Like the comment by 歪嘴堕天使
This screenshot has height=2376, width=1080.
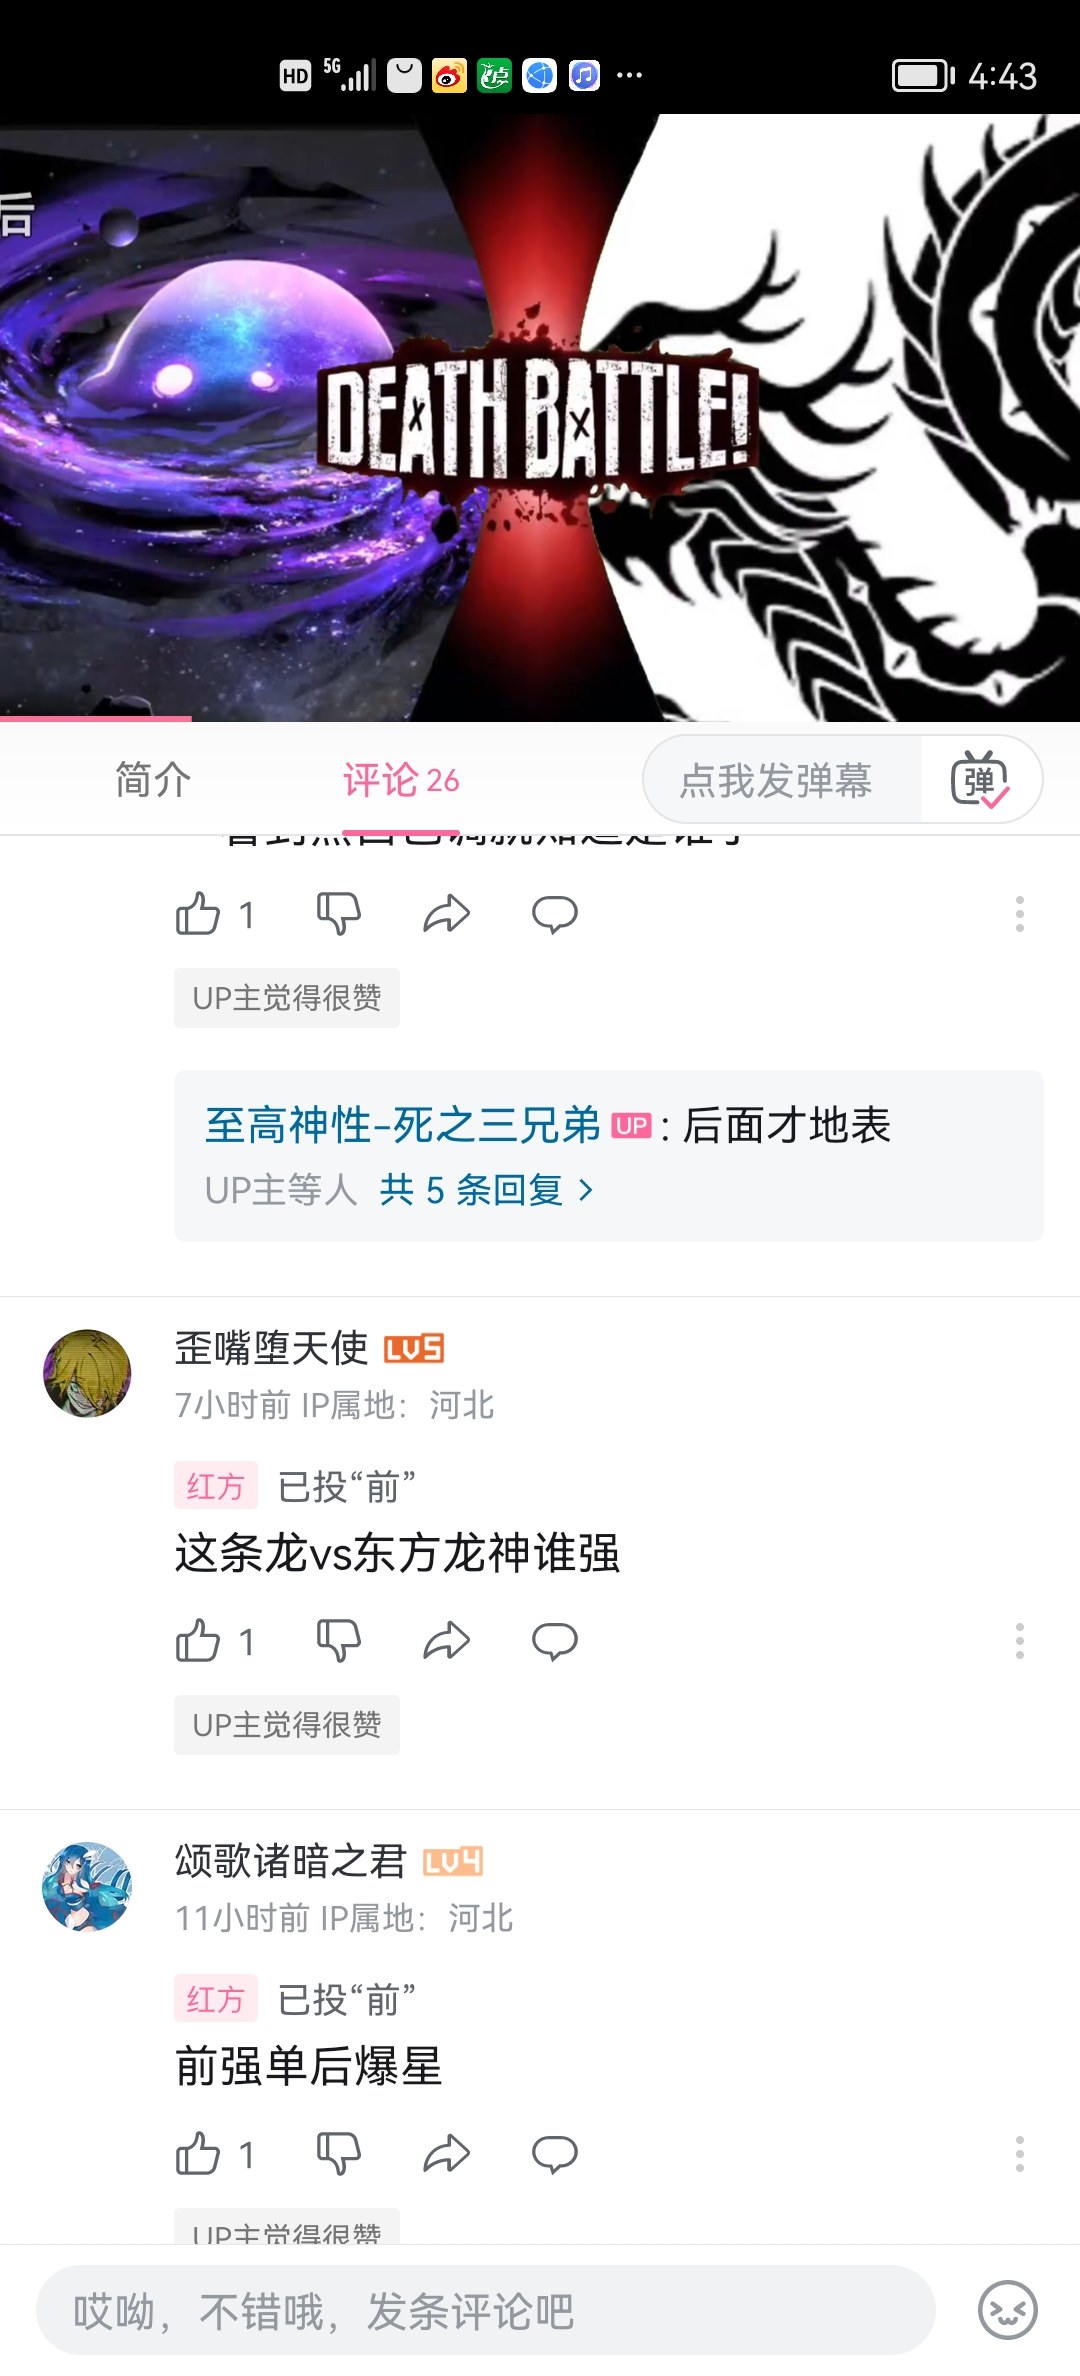click(198, 1640)
